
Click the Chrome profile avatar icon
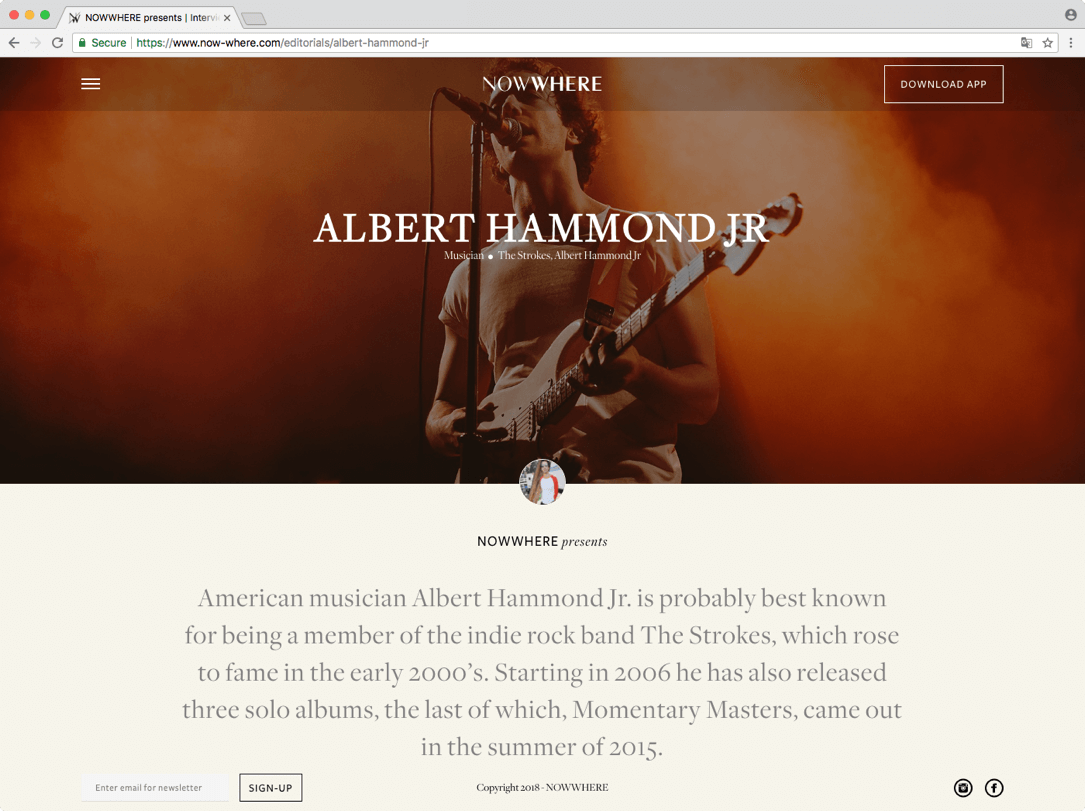[x=1070, y=15]
